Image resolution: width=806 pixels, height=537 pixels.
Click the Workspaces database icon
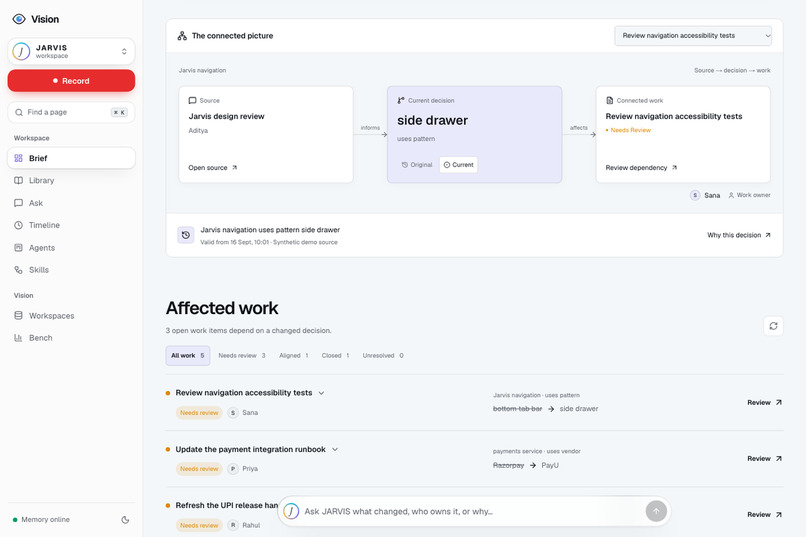(19, 316)
